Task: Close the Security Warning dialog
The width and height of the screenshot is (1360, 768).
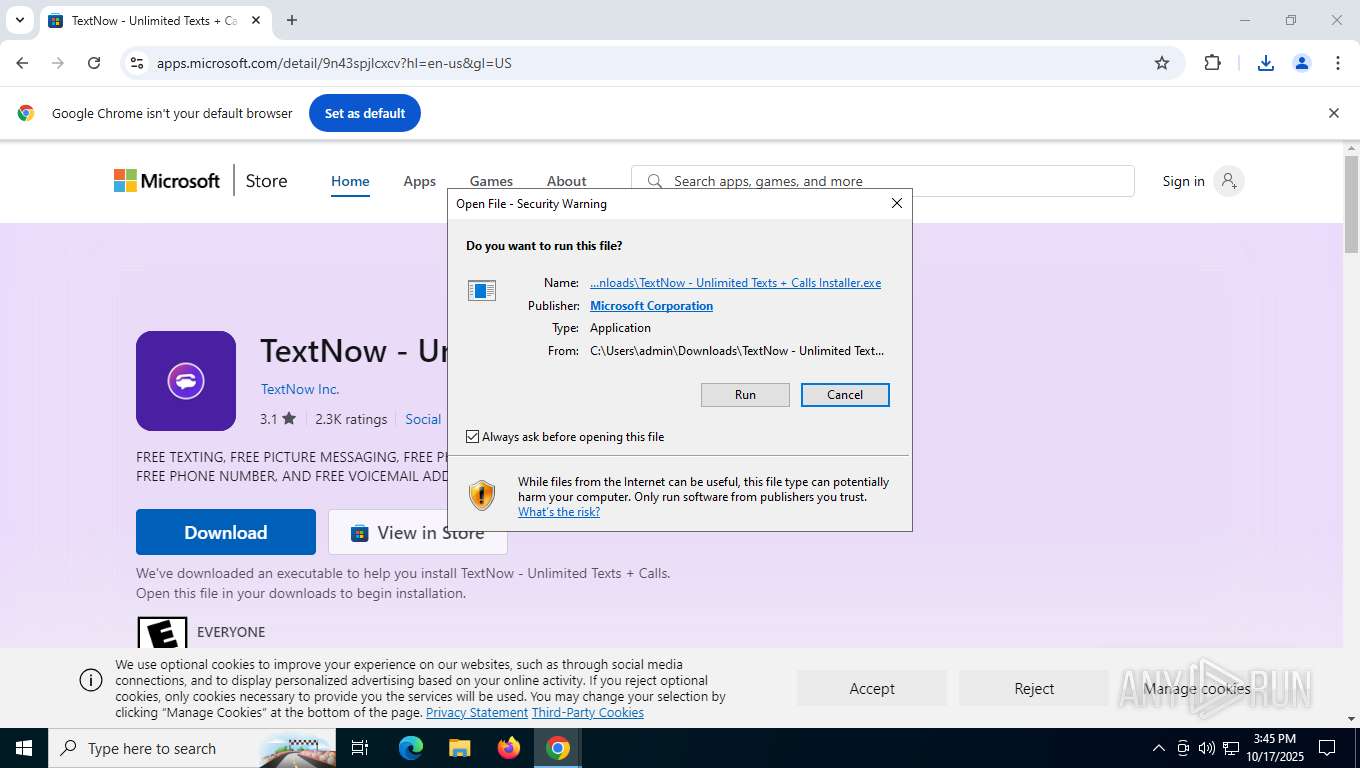Action: pyautogui.click(x=897, y=203)
